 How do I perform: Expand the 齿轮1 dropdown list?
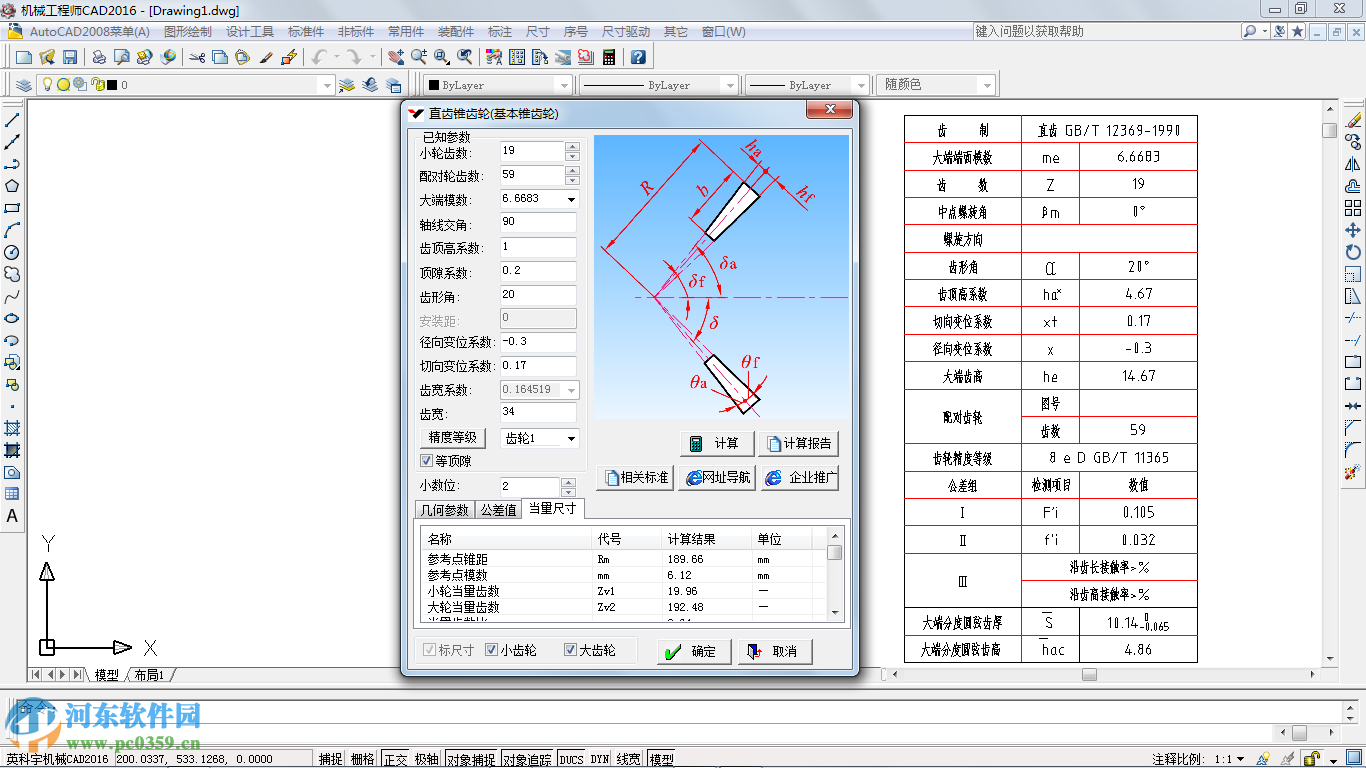[x=571, y=438]
